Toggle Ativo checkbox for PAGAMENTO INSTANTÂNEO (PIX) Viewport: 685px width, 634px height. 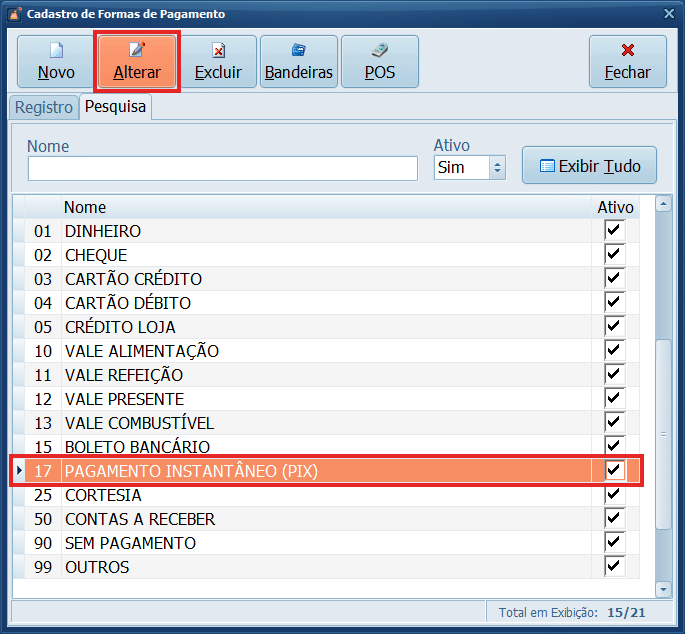[x=614, y=470]
